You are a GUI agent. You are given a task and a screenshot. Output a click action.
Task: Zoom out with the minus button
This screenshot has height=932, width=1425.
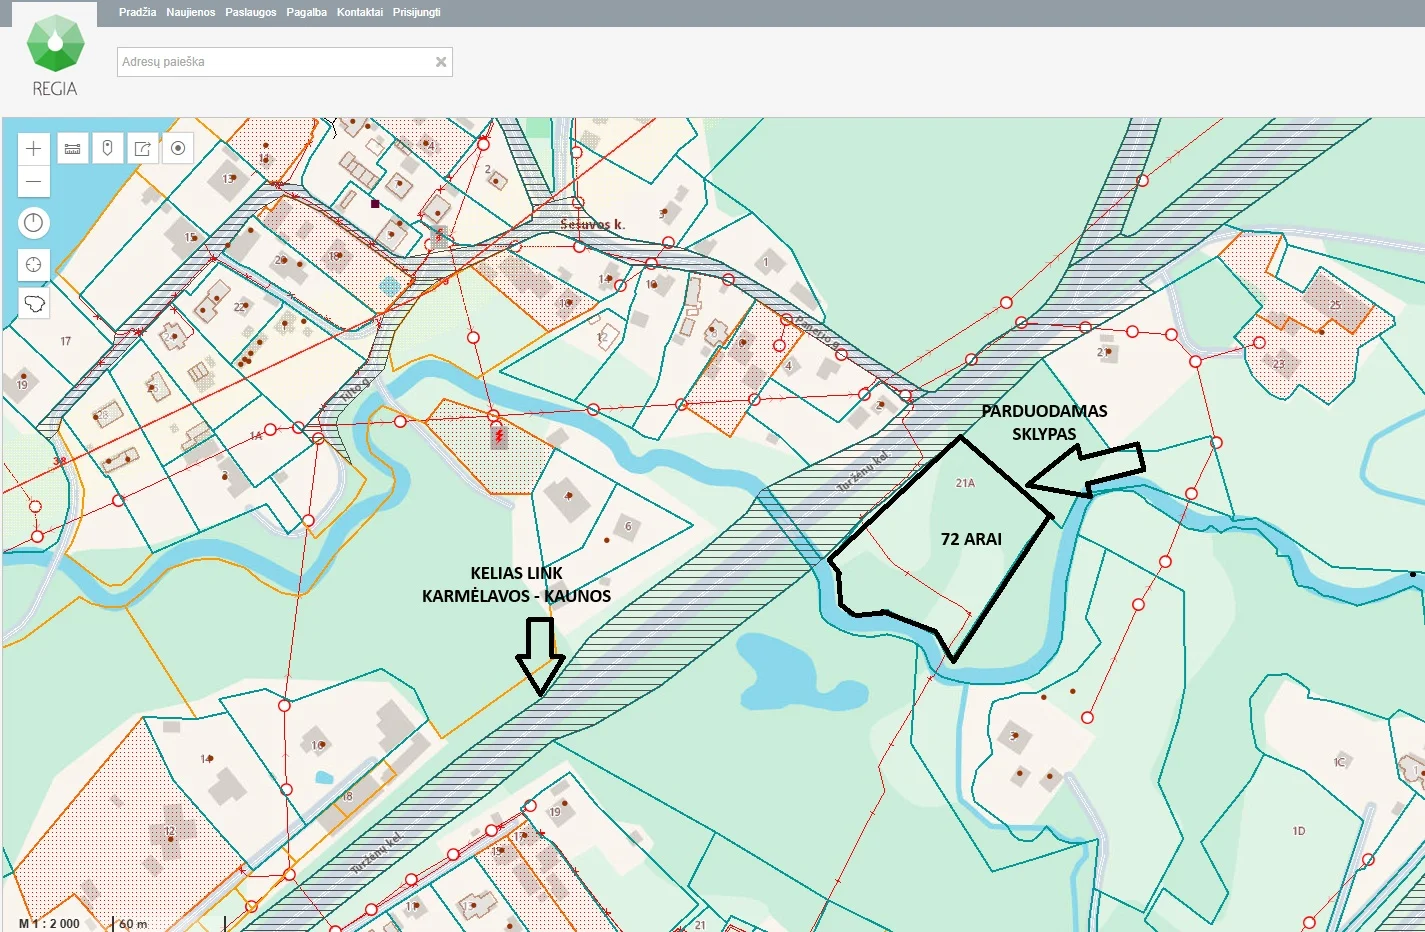coord(33,181)
